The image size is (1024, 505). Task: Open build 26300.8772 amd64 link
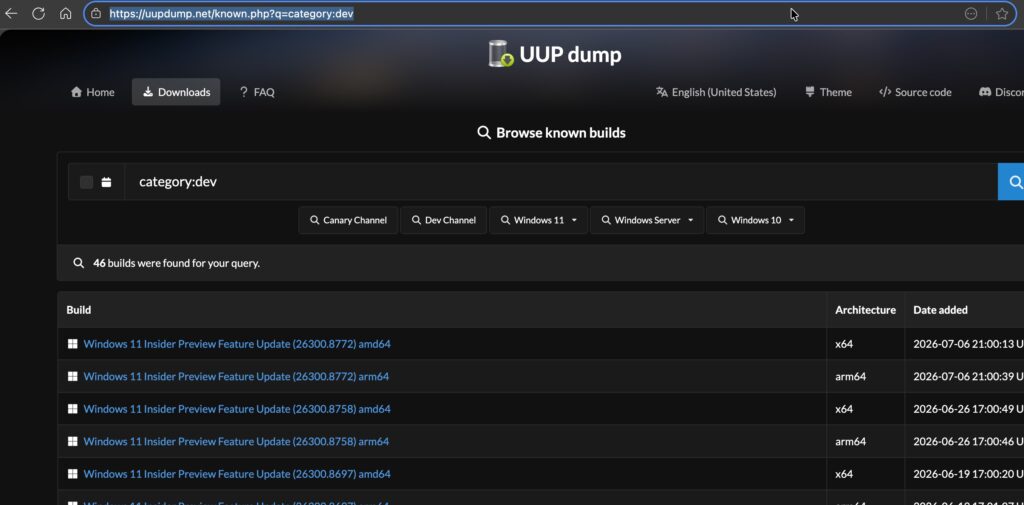tap(237, 344)
